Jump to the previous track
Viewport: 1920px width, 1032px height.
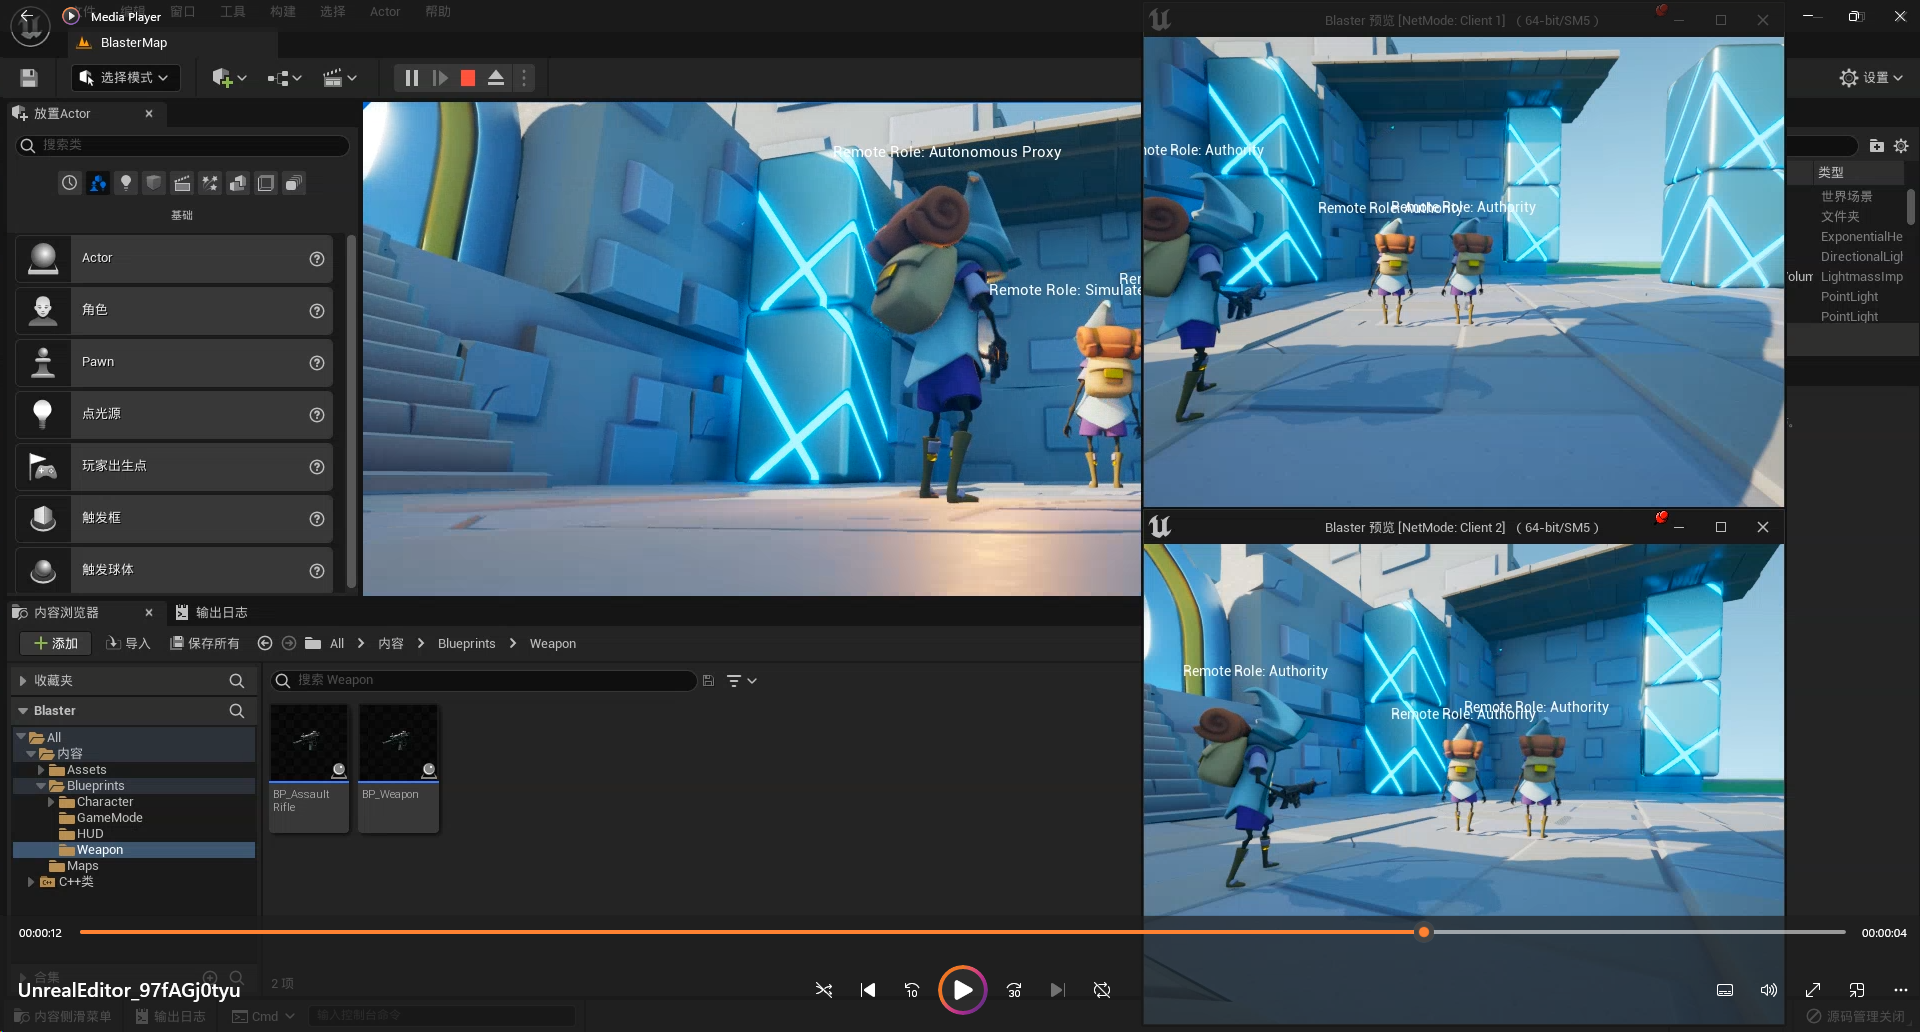coord(868,990)
